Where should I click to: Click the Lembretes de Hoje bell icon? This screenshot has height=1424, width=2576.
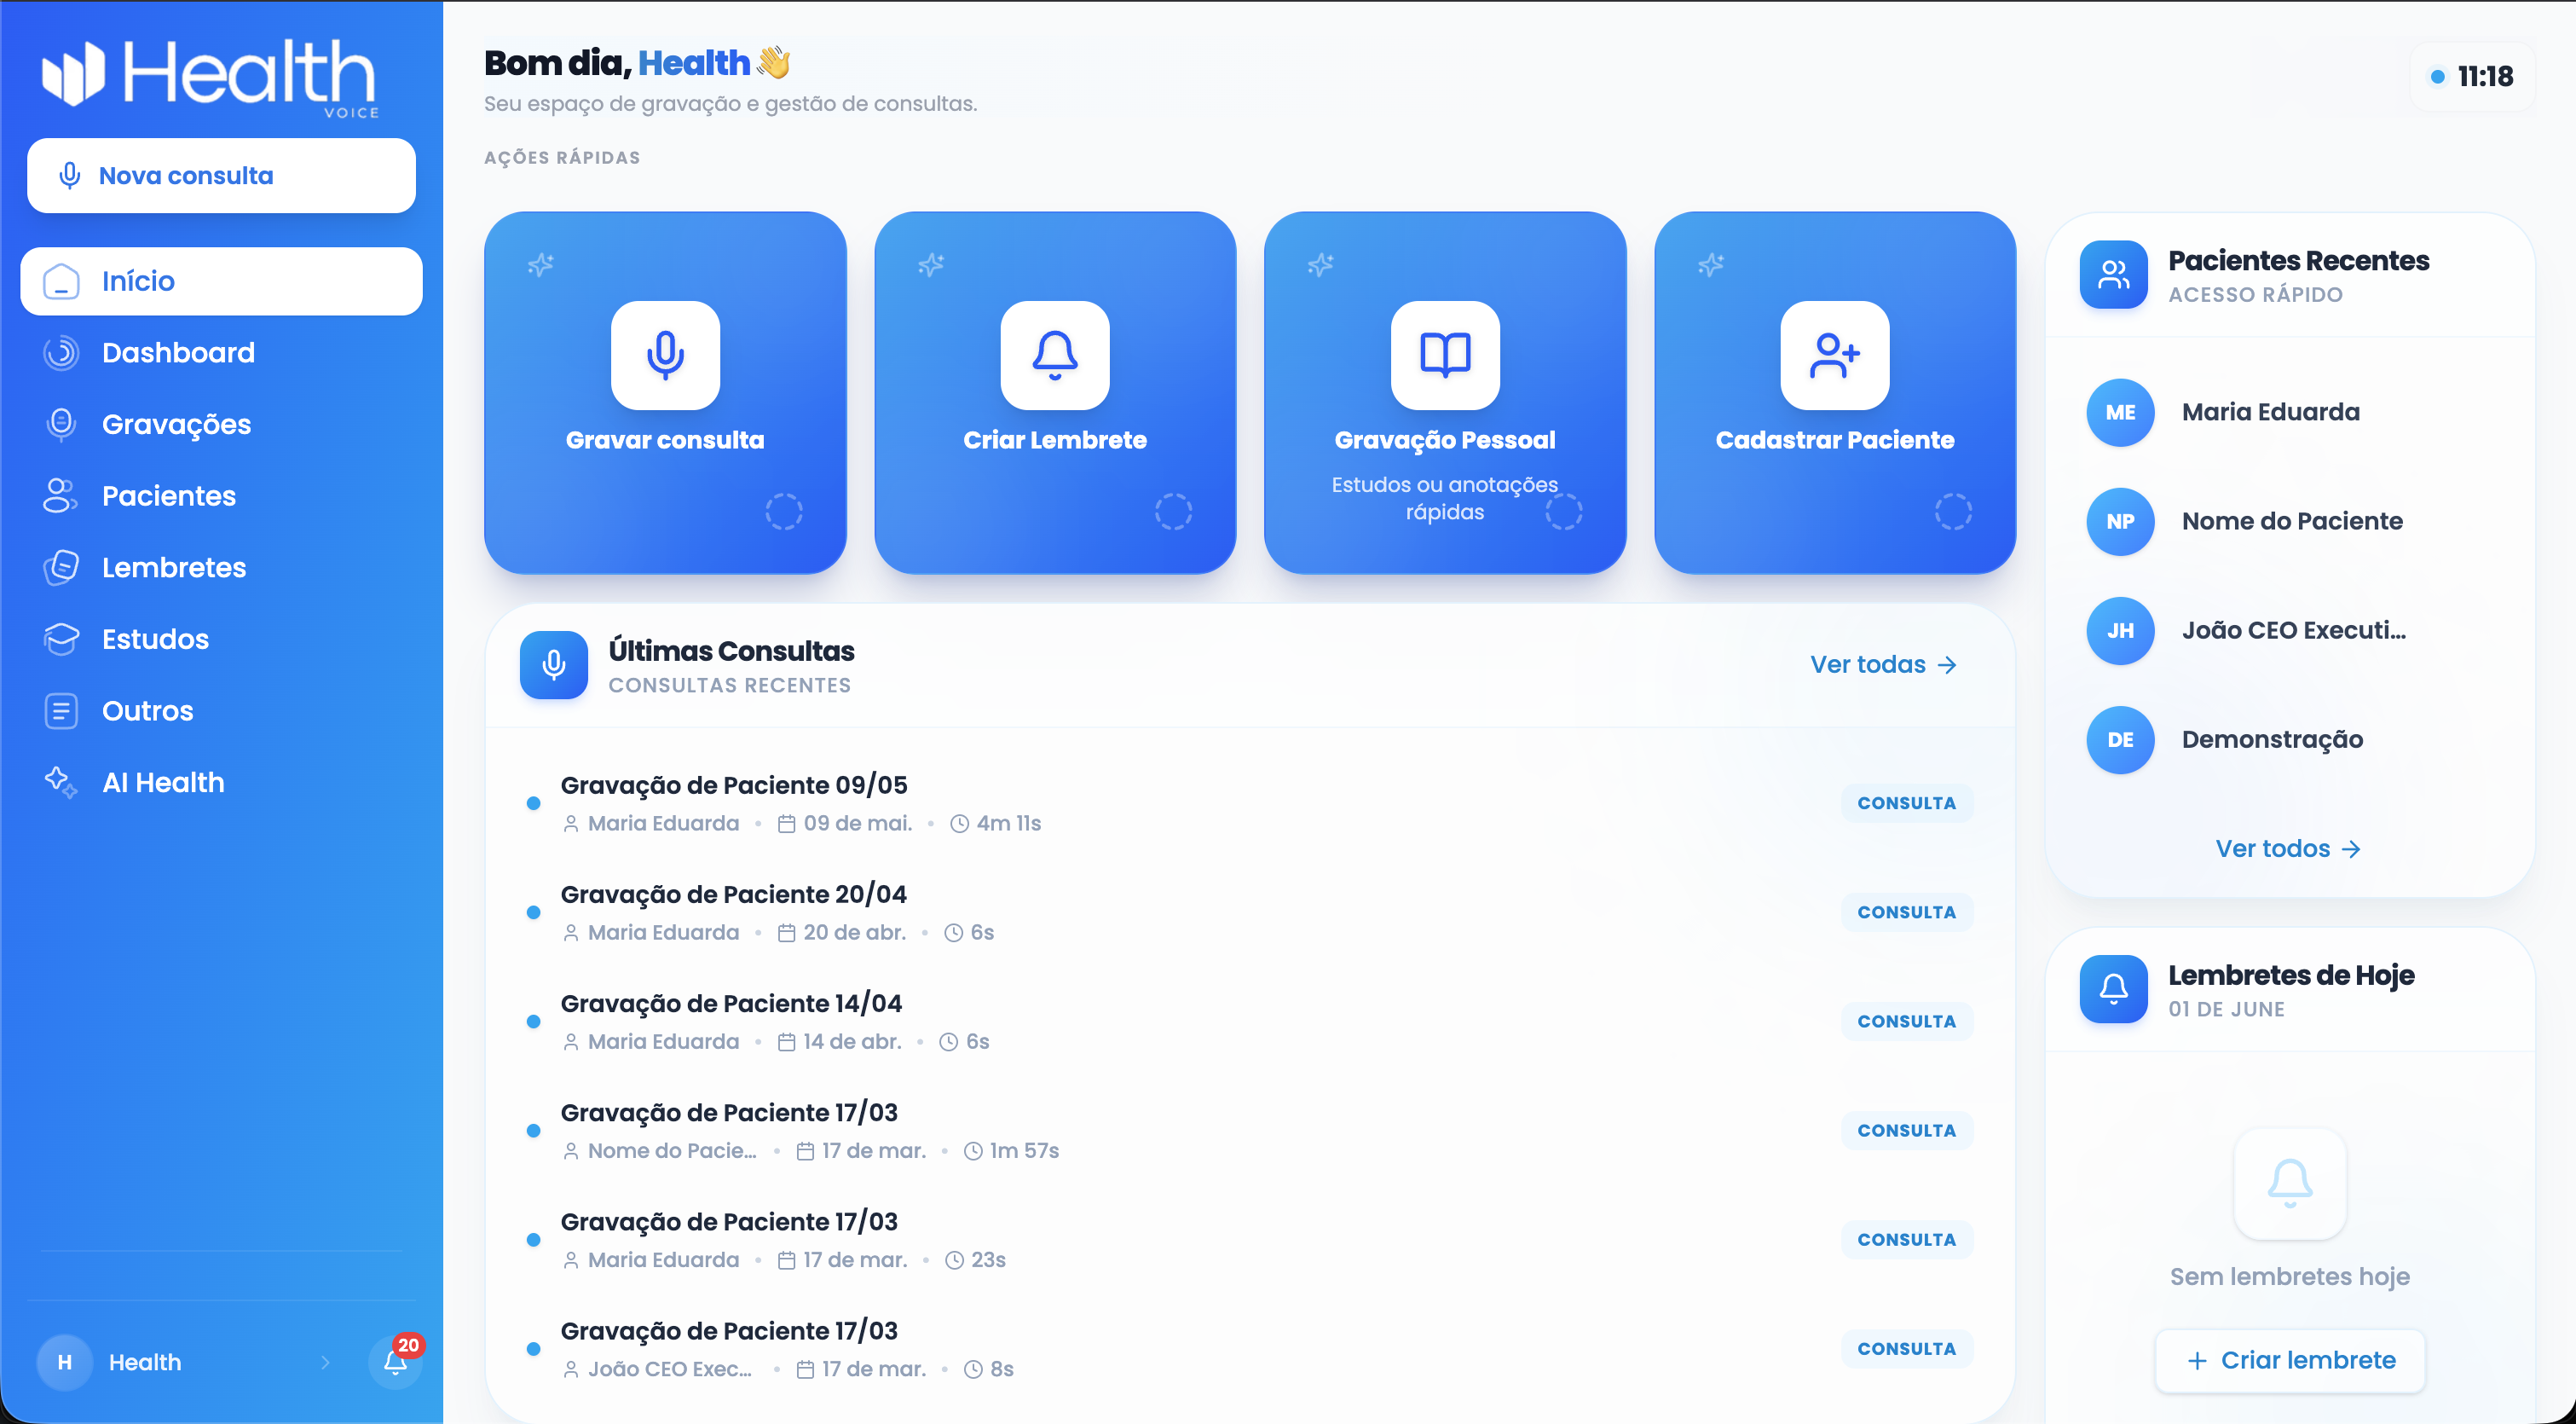pyautogui.click(x=2114, y=989)
